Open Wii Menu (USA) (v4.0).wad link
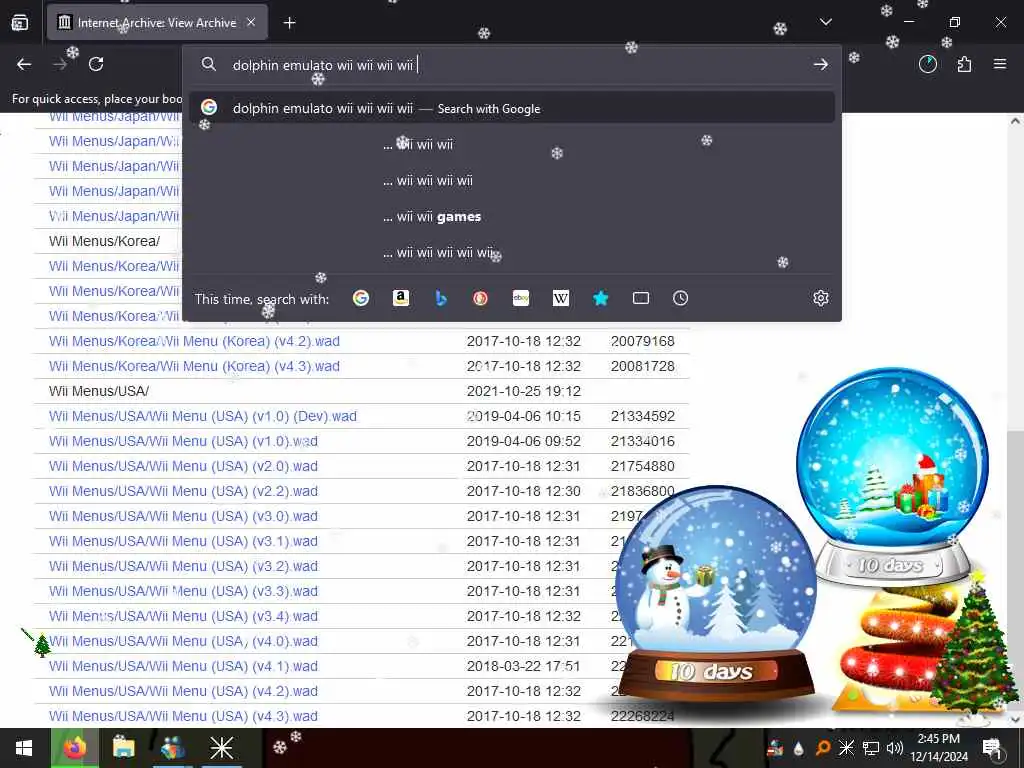The height and width of the screenshot is (768, 1024). (183, 641)
